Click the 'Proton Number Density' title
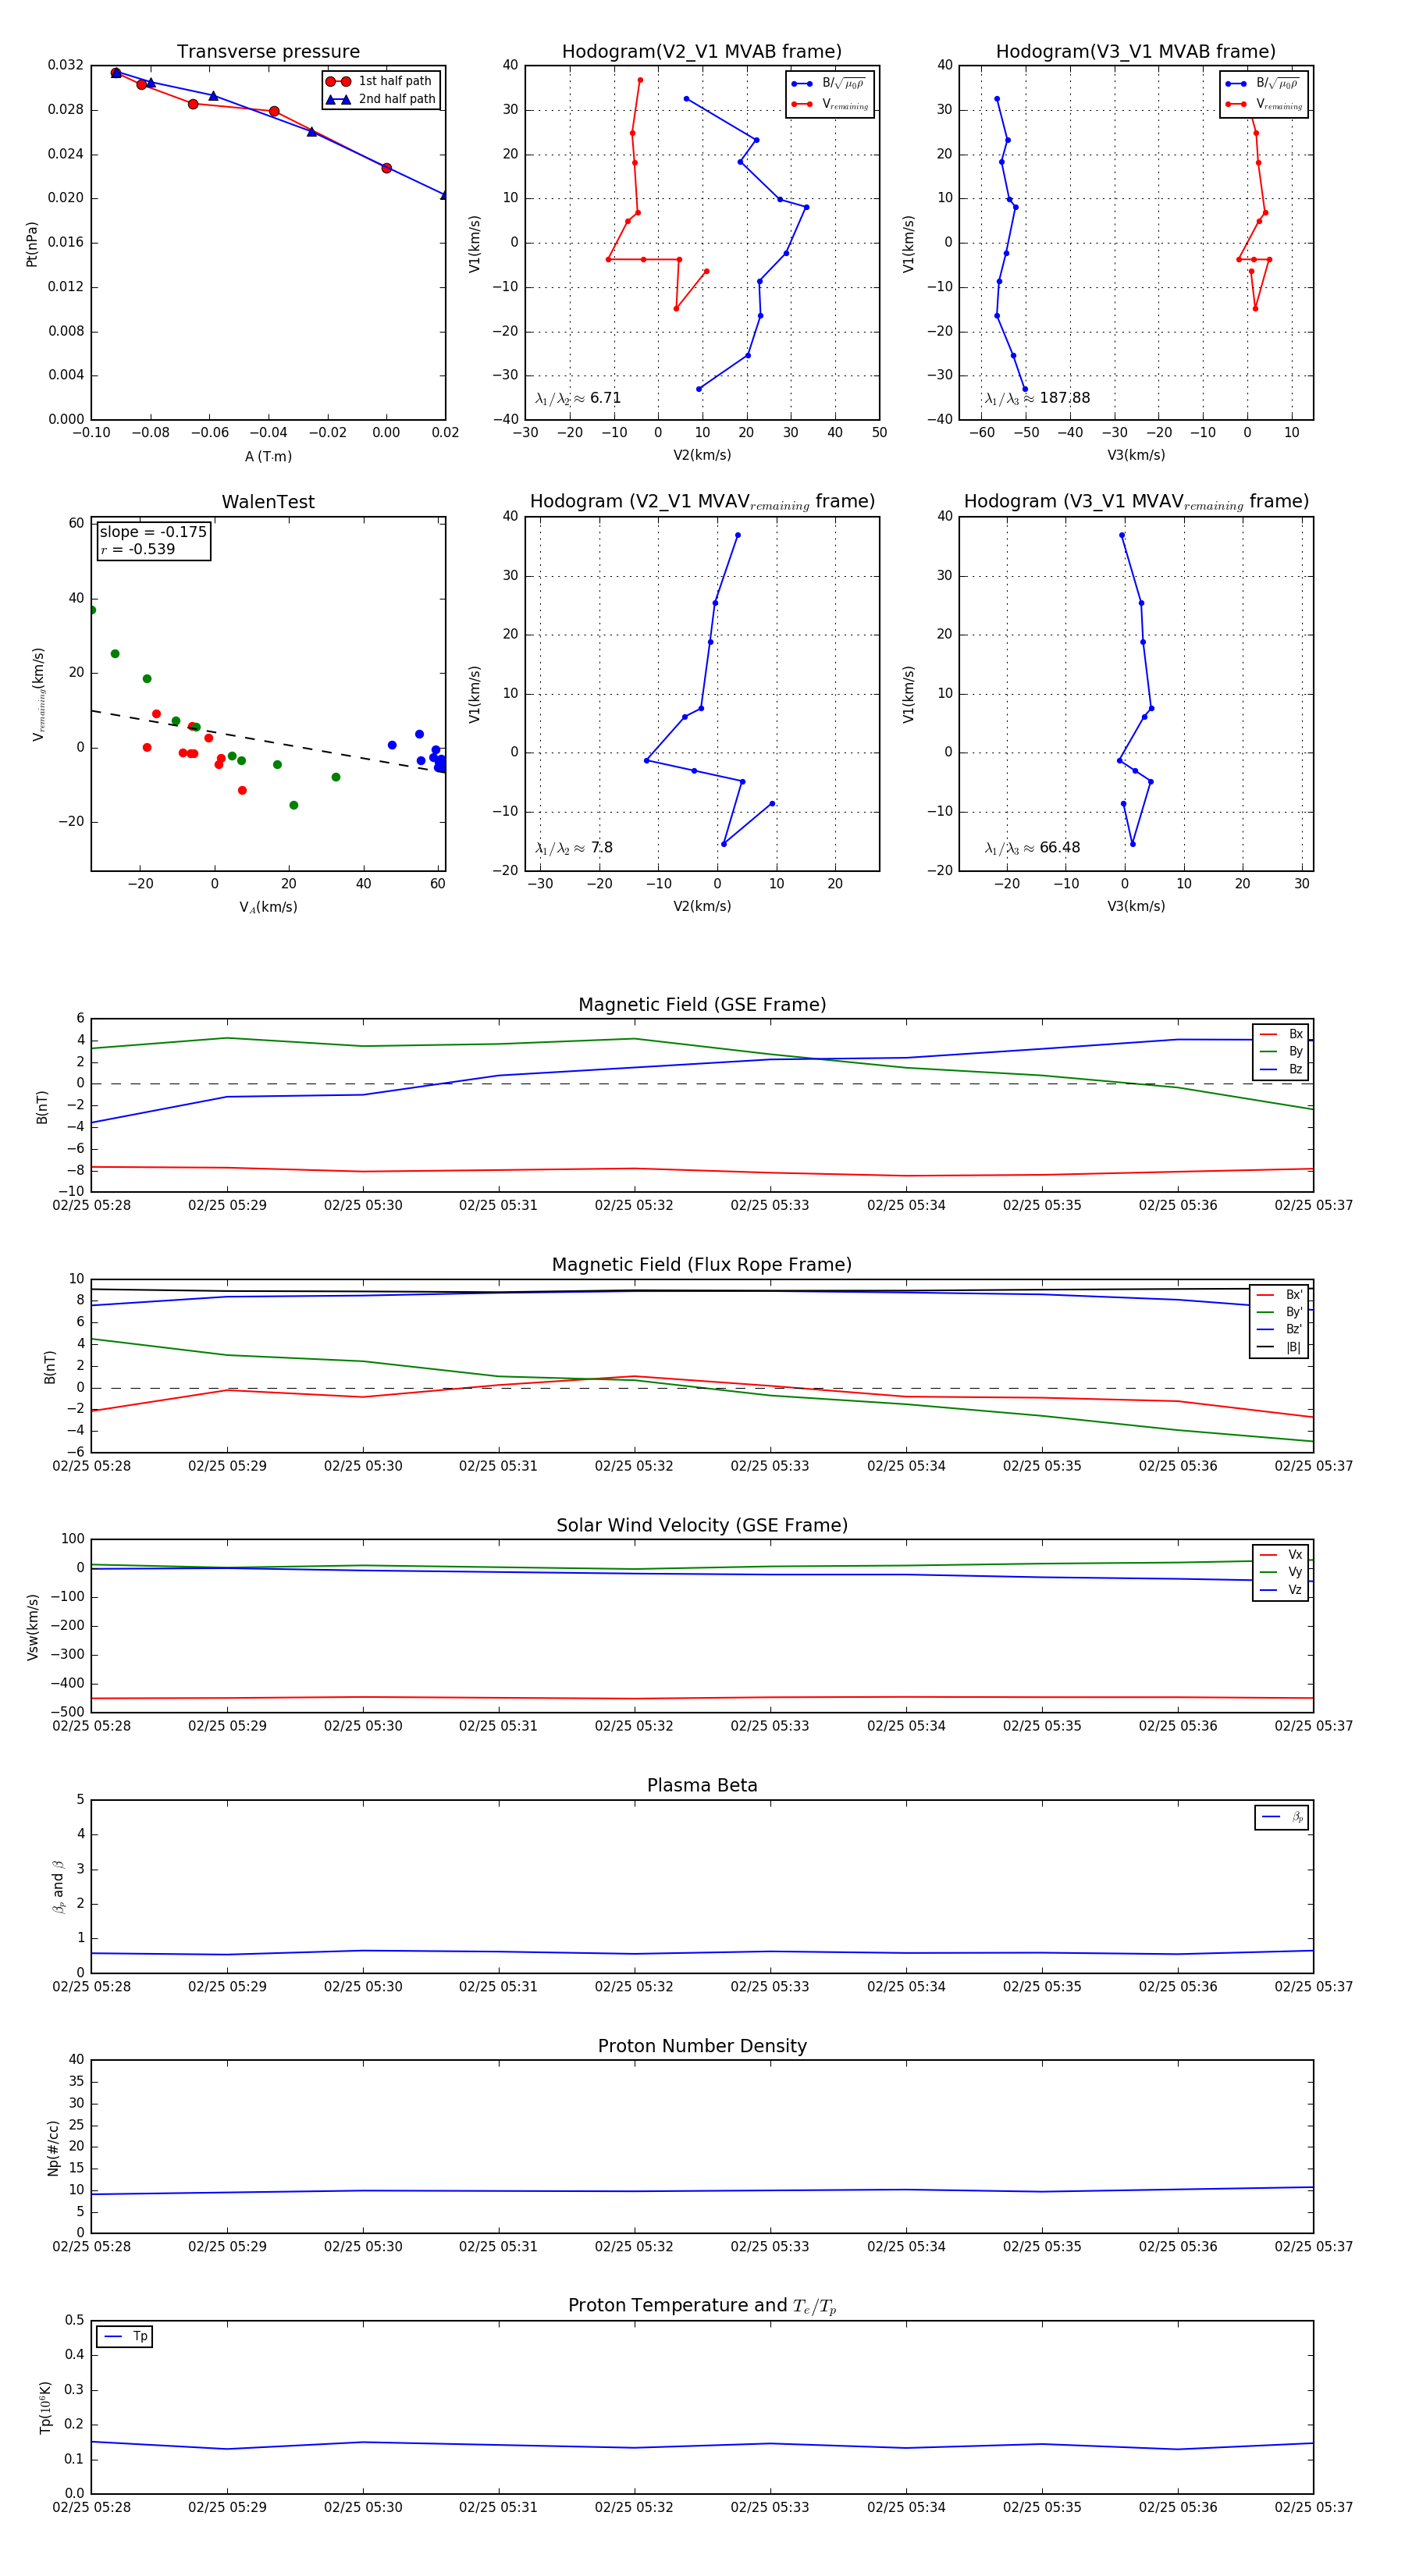This screenshot has width=1405, height=2576. (702, 2046)
